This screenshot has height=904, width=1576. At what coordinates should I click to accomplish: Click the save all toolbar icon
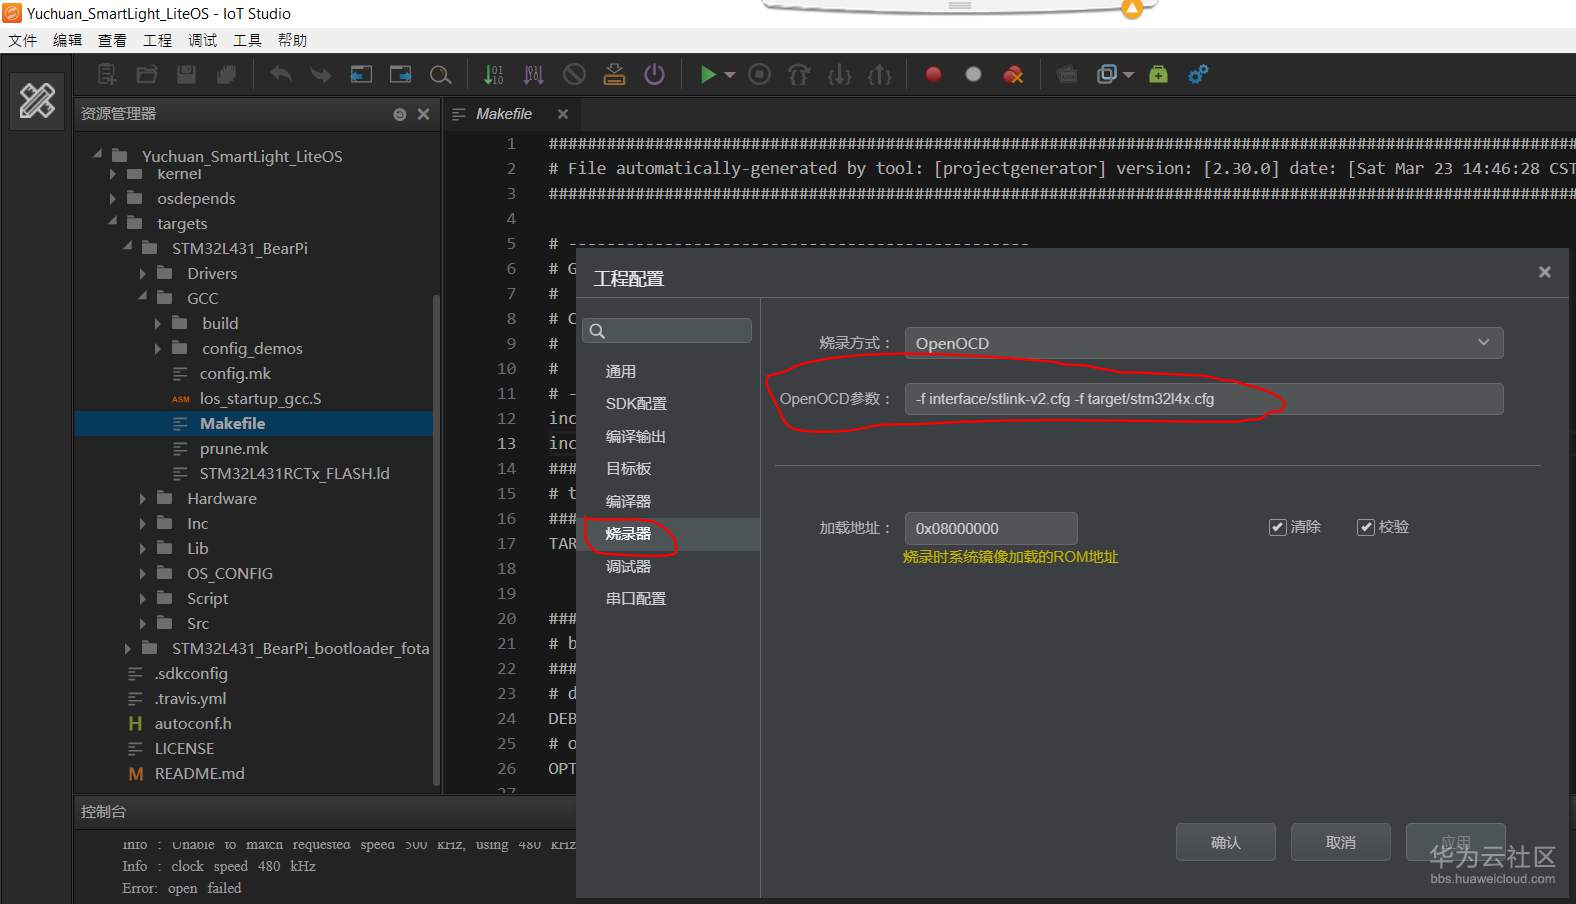(226, 74)
